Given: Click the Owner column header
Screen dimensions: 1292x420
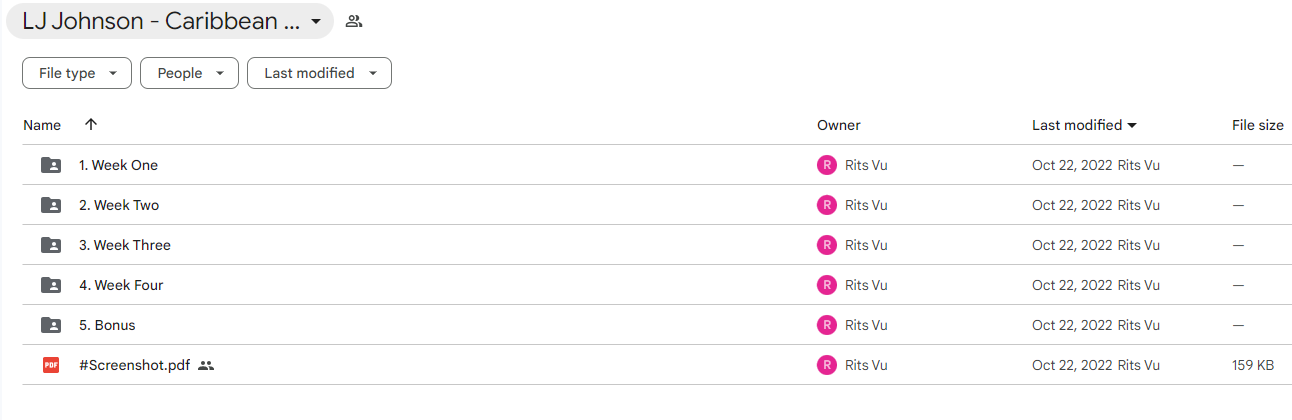Looking at the screenshot, I should point(839,125).
